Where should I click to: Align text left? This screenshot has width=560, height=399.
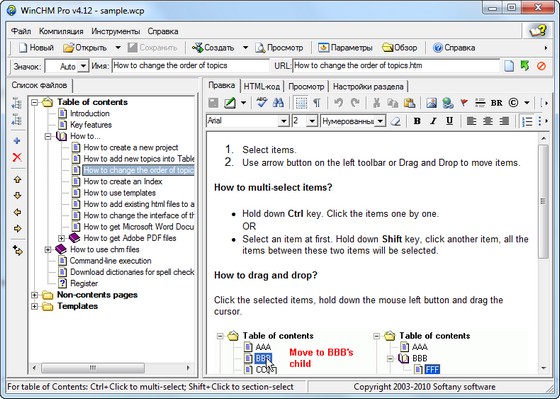coord(471,121)
